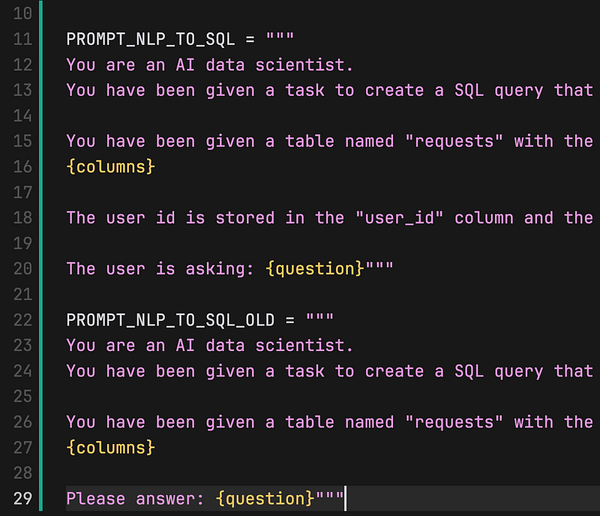
Task: Click the opening triple quotes on line 22
Action: (320, 320)
